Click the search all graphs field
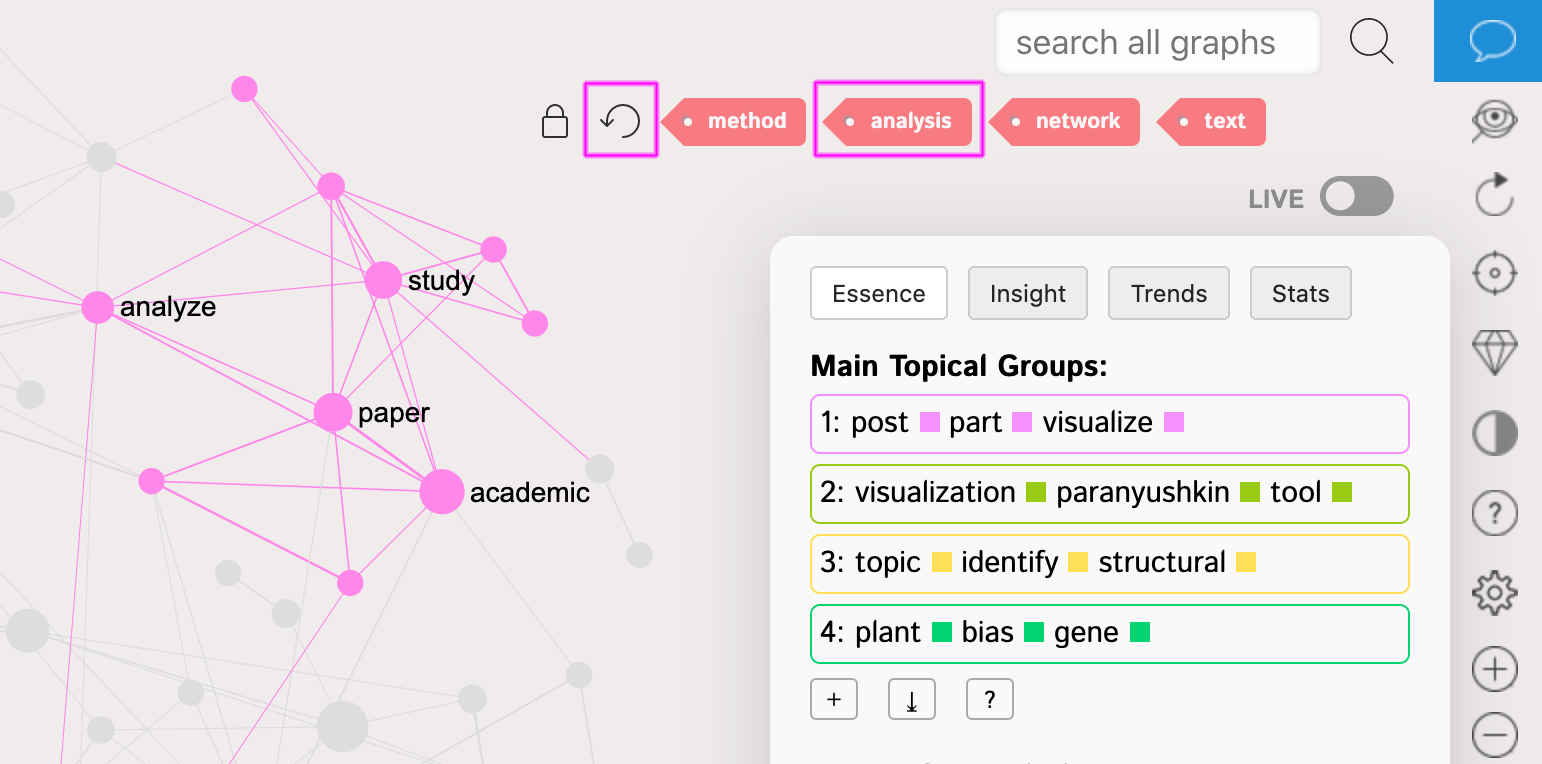Viewport: 1542px width, 764px height. point(1157,43)
